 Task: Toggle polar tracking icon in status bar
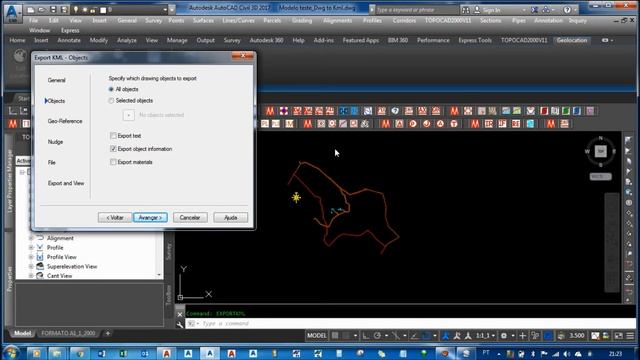click(377, 336)
